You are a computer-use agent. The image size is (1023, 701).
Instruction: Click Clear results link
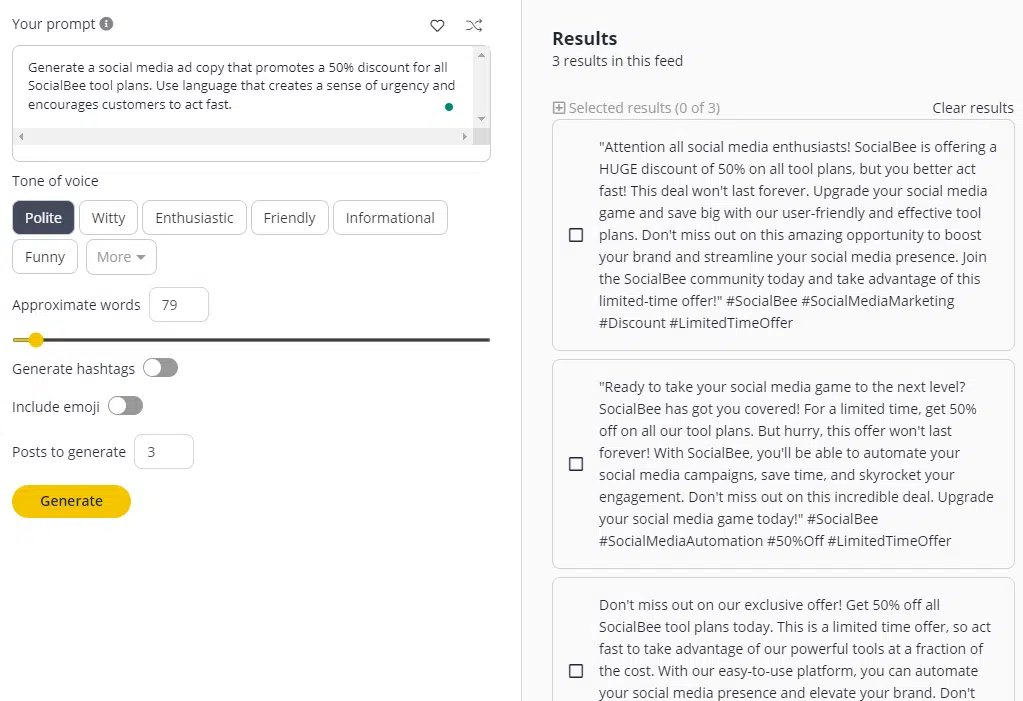click(972, 108)
